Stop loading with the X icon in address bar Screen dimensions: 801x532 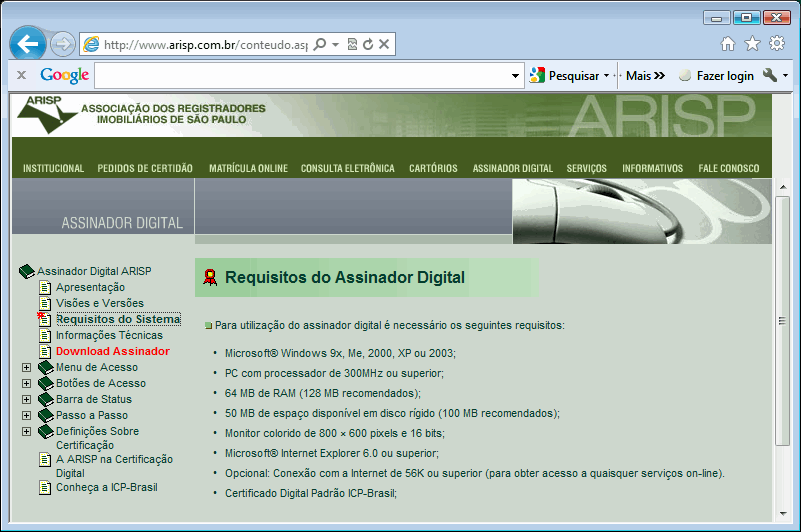[x=384, y=44]
